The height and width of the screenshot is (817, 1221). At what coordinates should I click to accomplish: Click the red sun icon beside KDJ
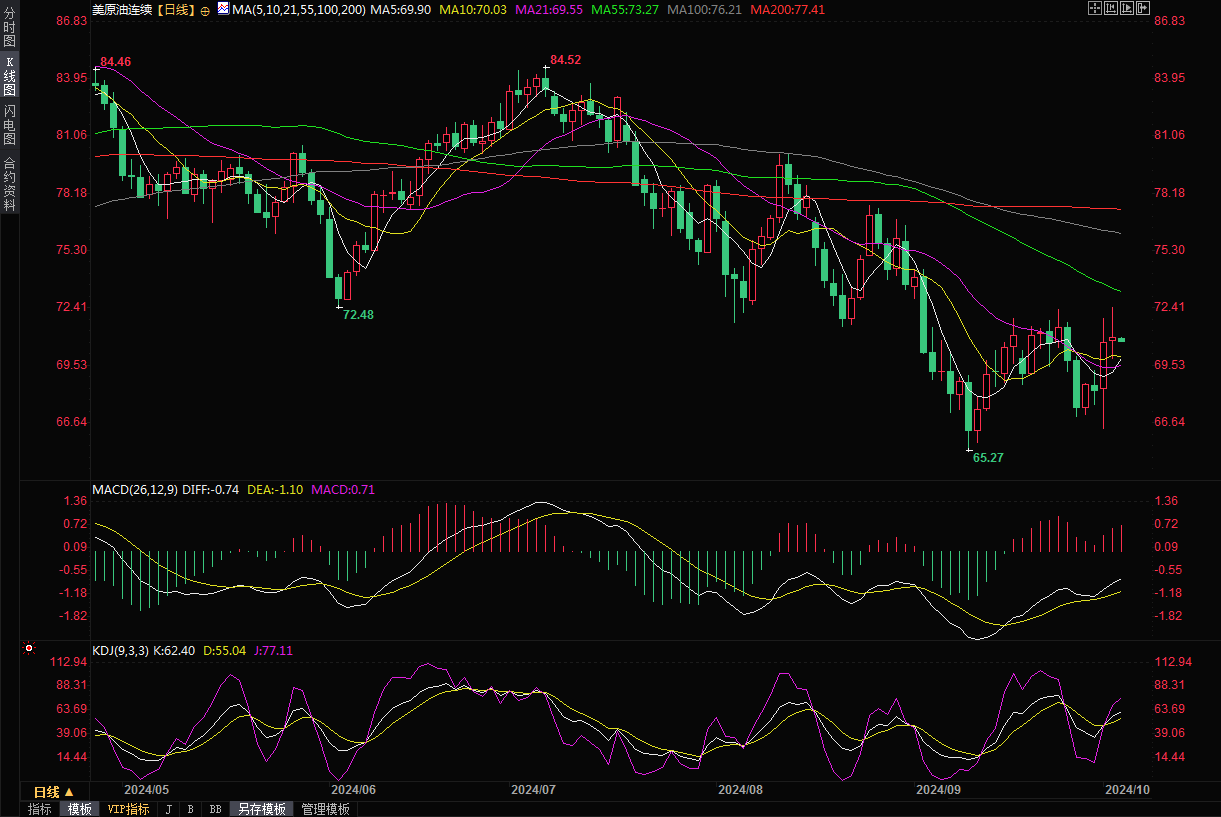point(27,649)
